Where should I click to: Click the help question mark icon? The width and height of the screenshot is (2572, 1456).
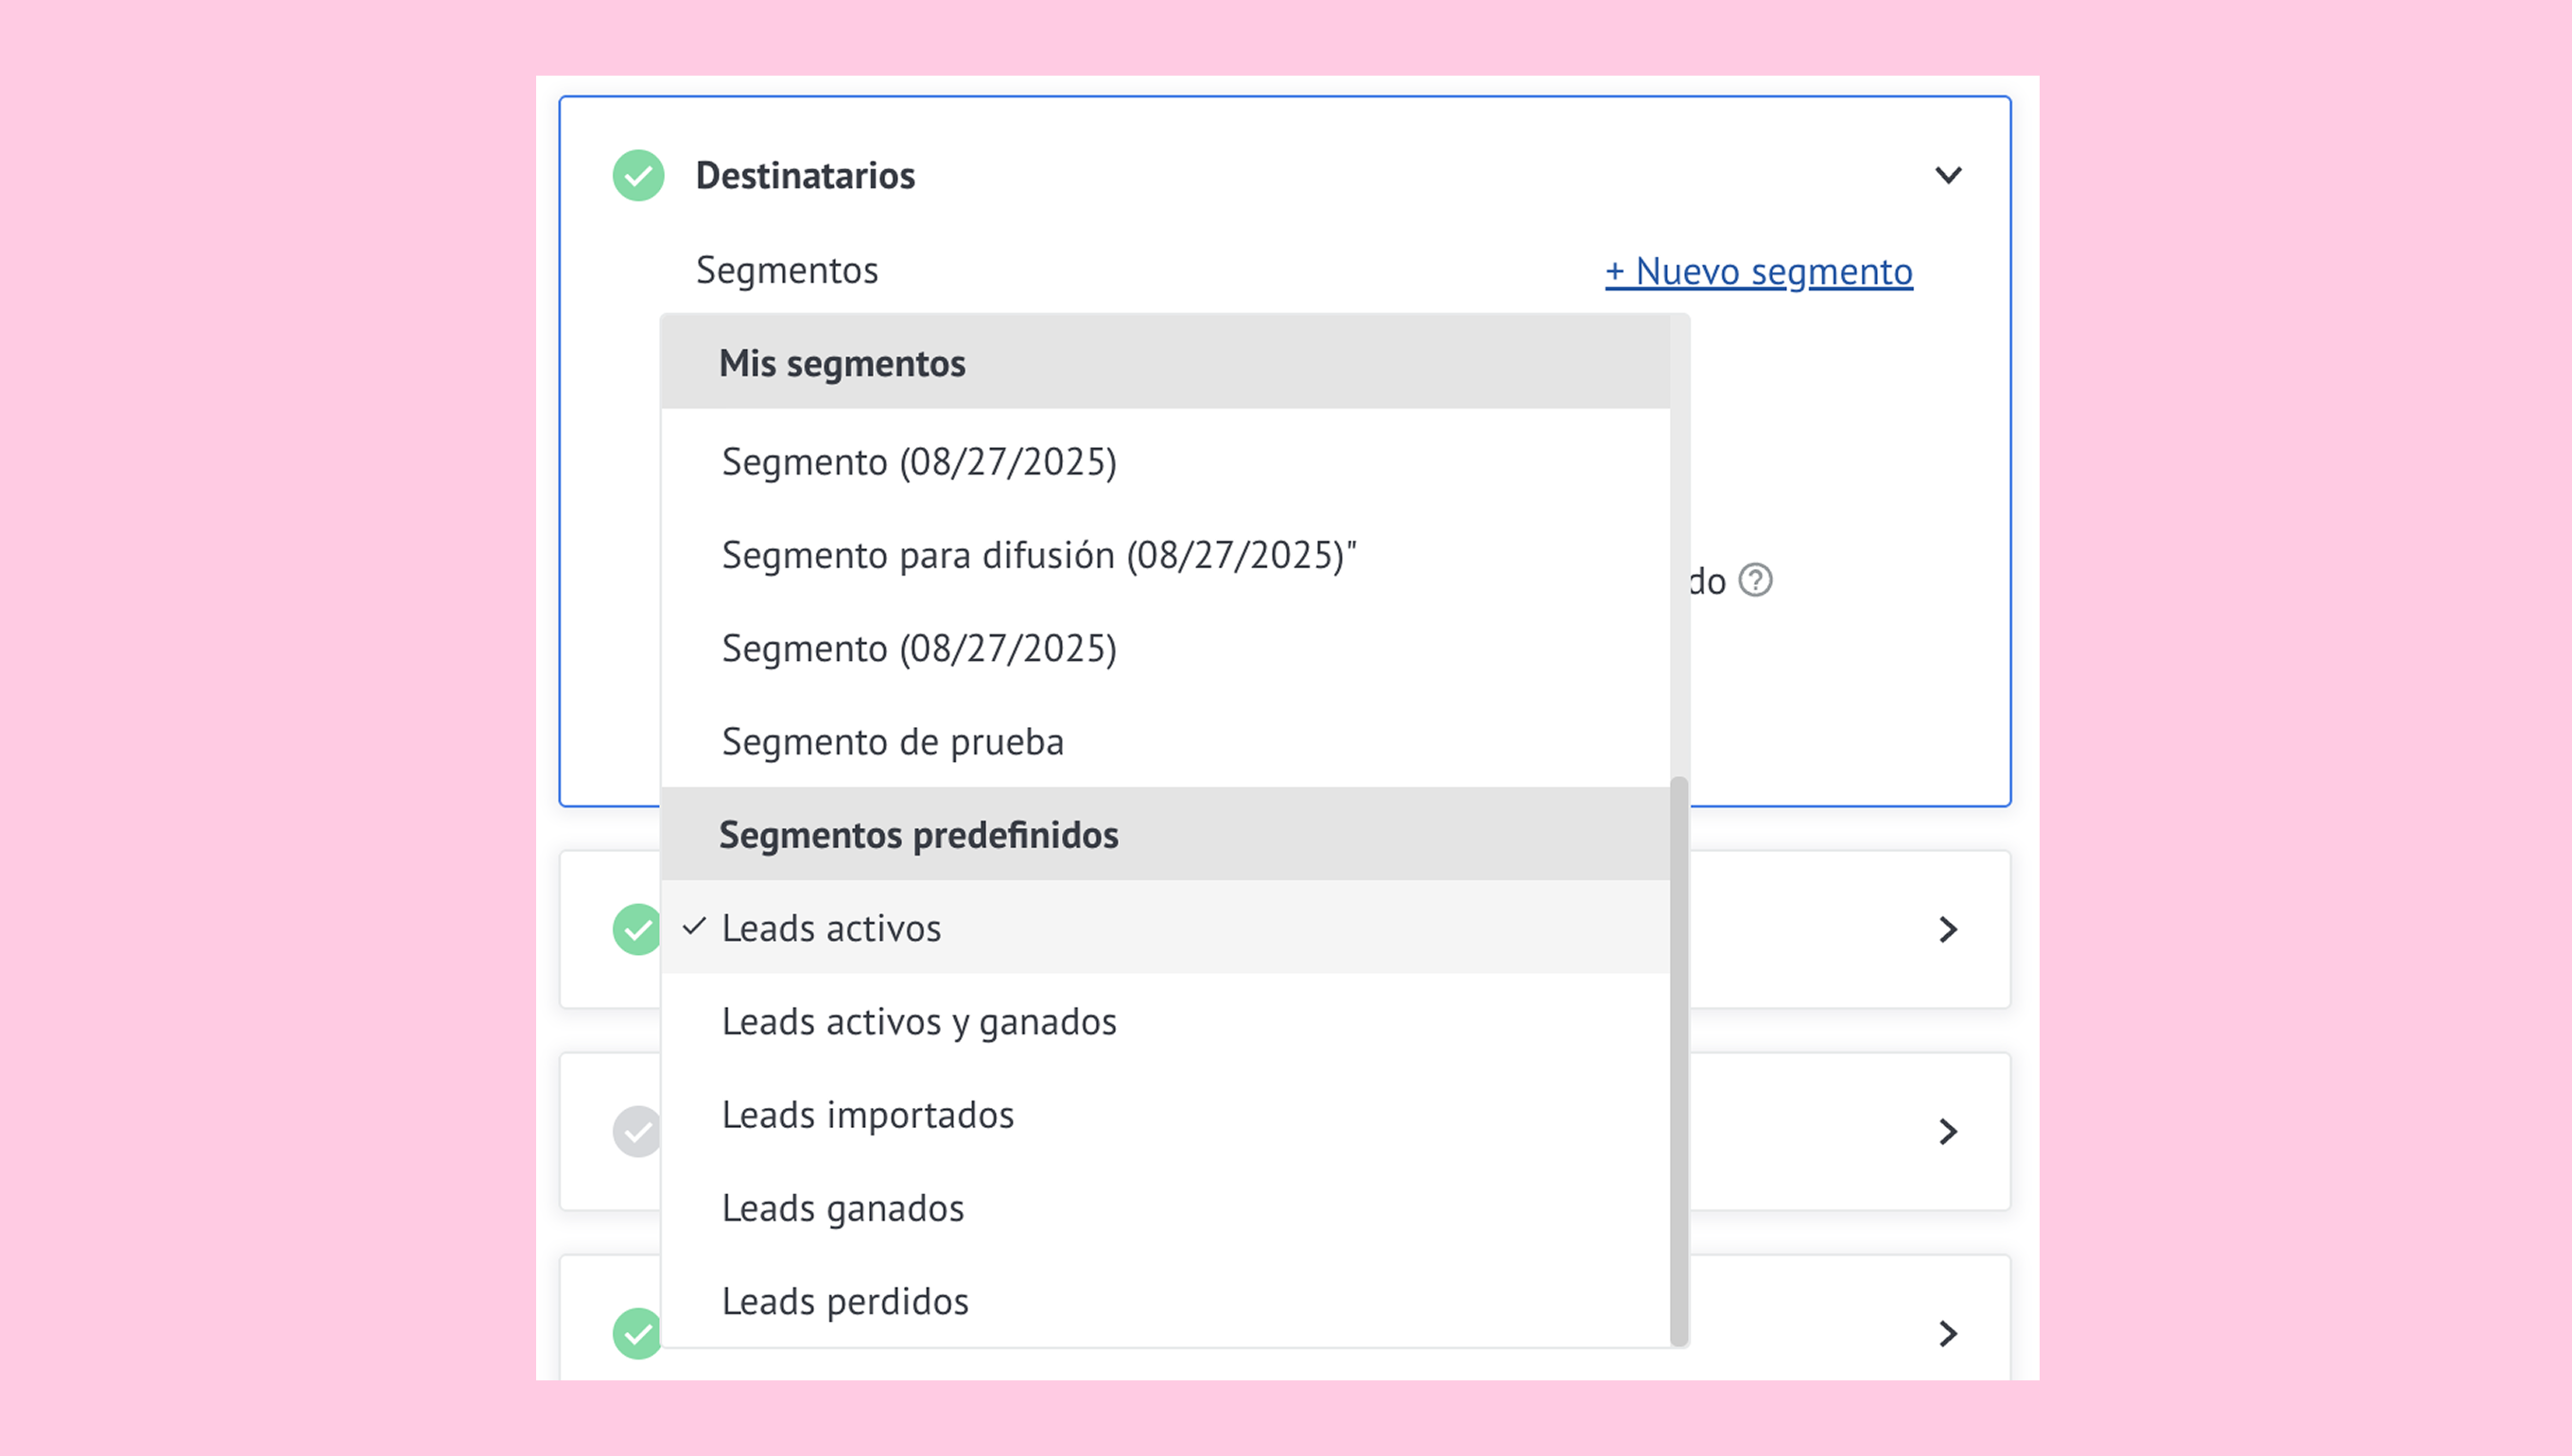pyautogui.click(x=1755, y=580)
